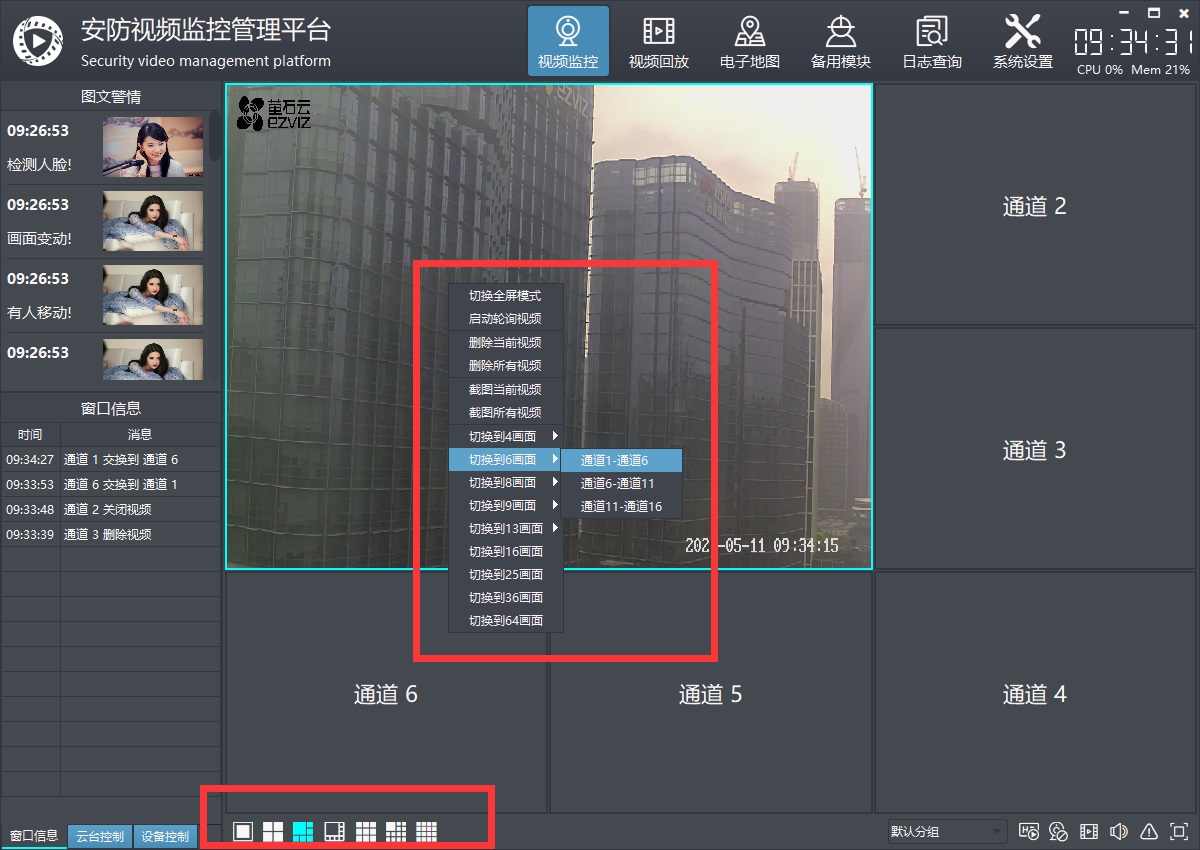Viewport: 1200px width, 850px height.
Task: Open the 默认分组 group dropdown
Action: [946, 832]
